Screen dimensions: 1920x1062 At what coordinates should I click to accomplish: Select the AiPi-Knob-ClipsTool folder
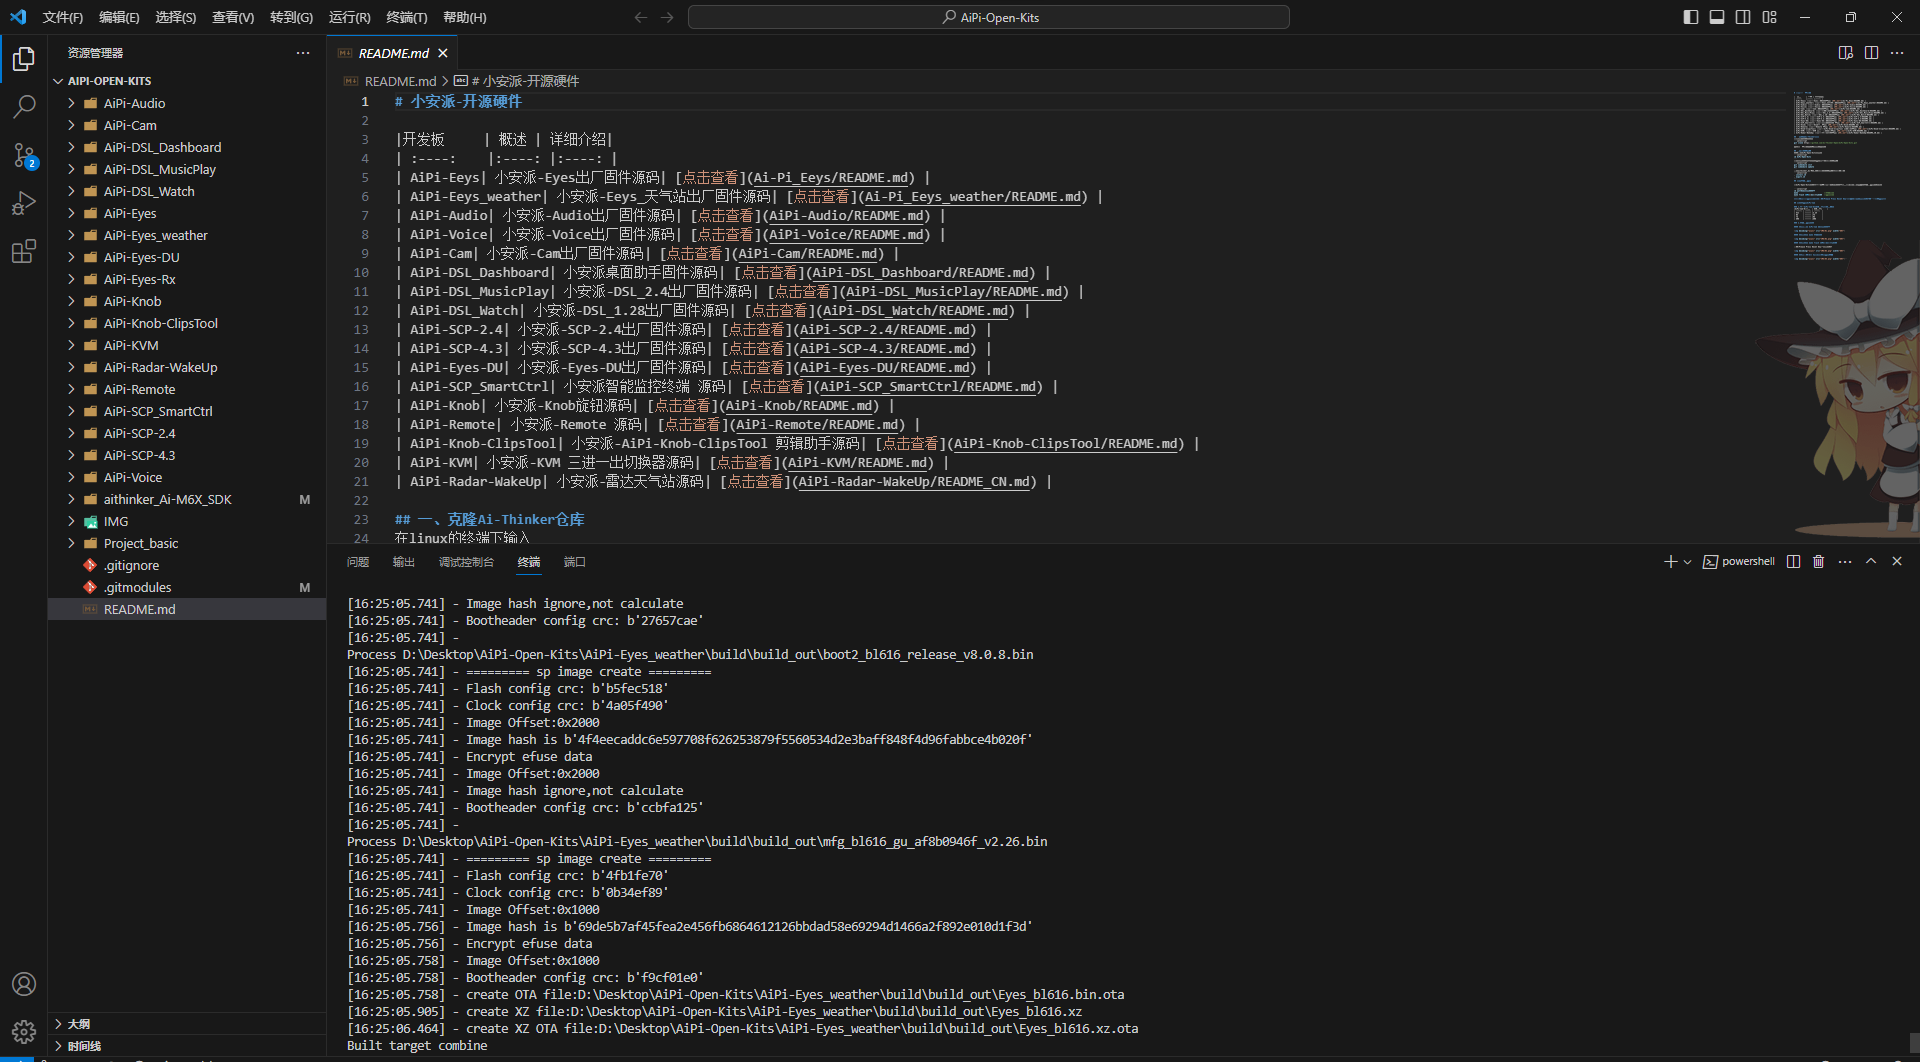(187, 323)
